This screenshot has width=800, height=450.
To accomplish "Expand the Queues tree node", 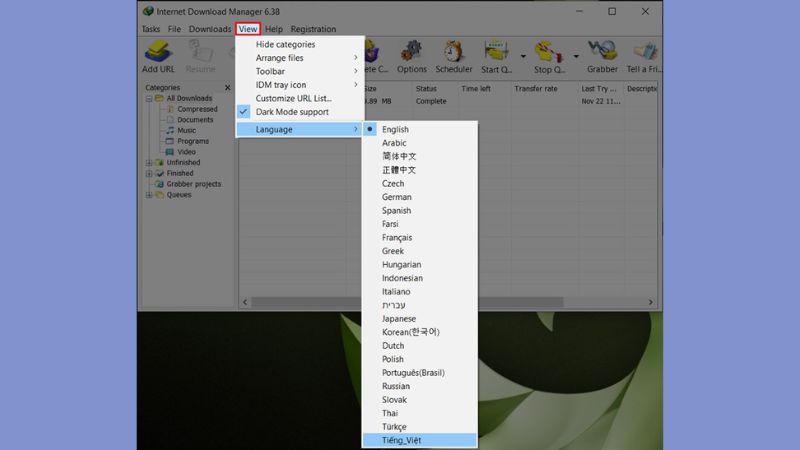I will 149,195.
